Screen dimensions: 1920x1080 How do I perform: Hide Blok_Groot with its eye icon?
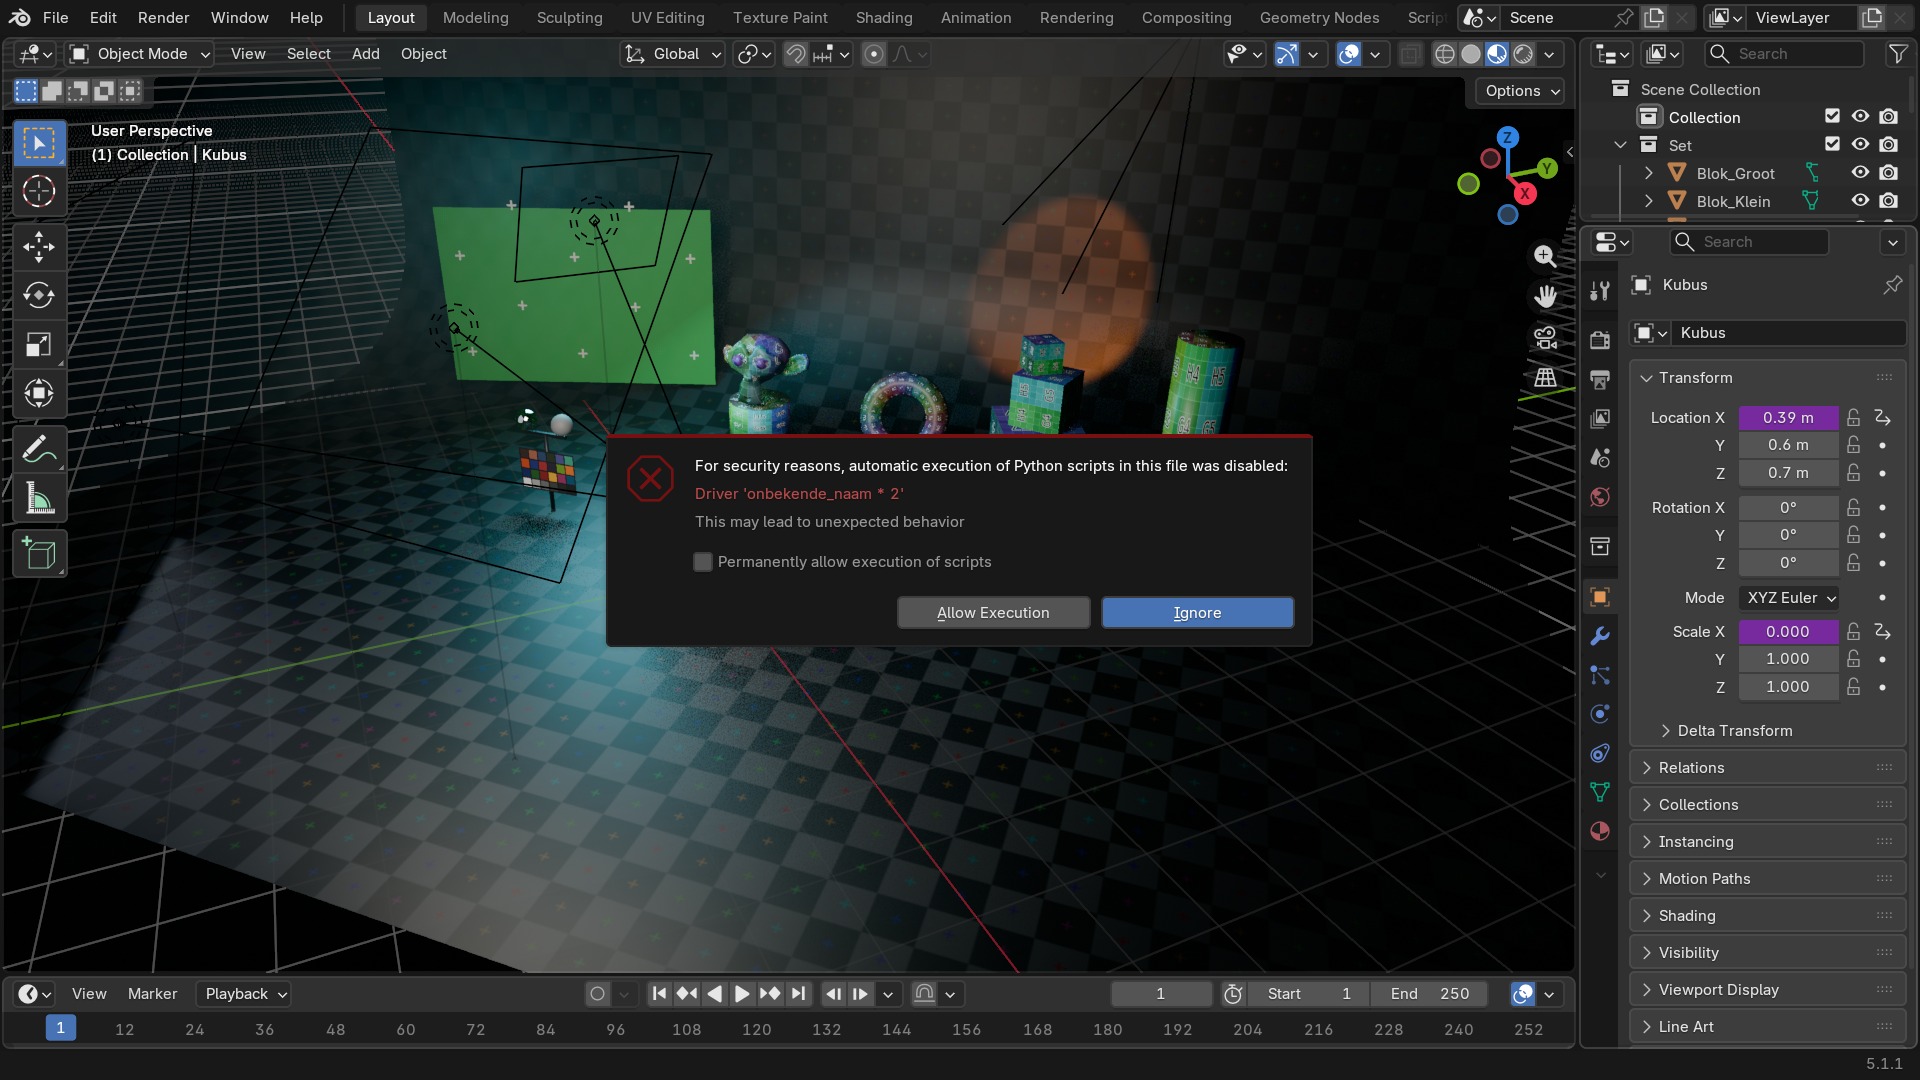[x=1860, y=173]
